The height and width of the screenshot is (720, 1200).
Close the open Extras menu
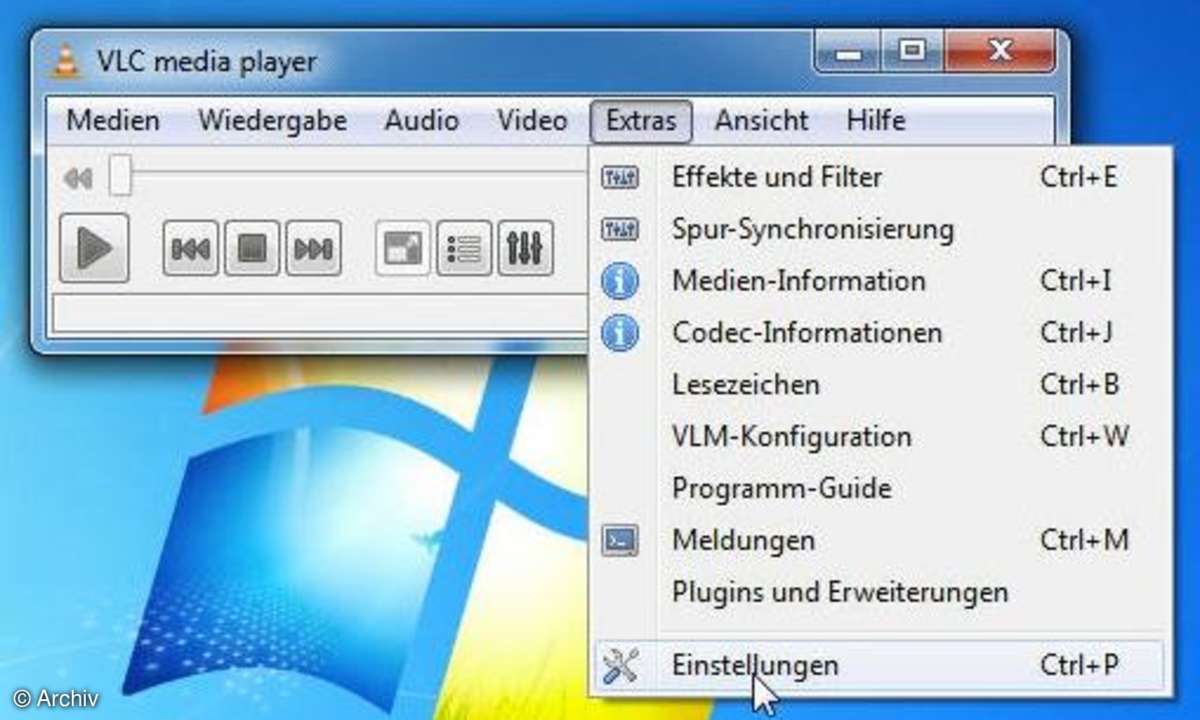(x=641, y=121)
